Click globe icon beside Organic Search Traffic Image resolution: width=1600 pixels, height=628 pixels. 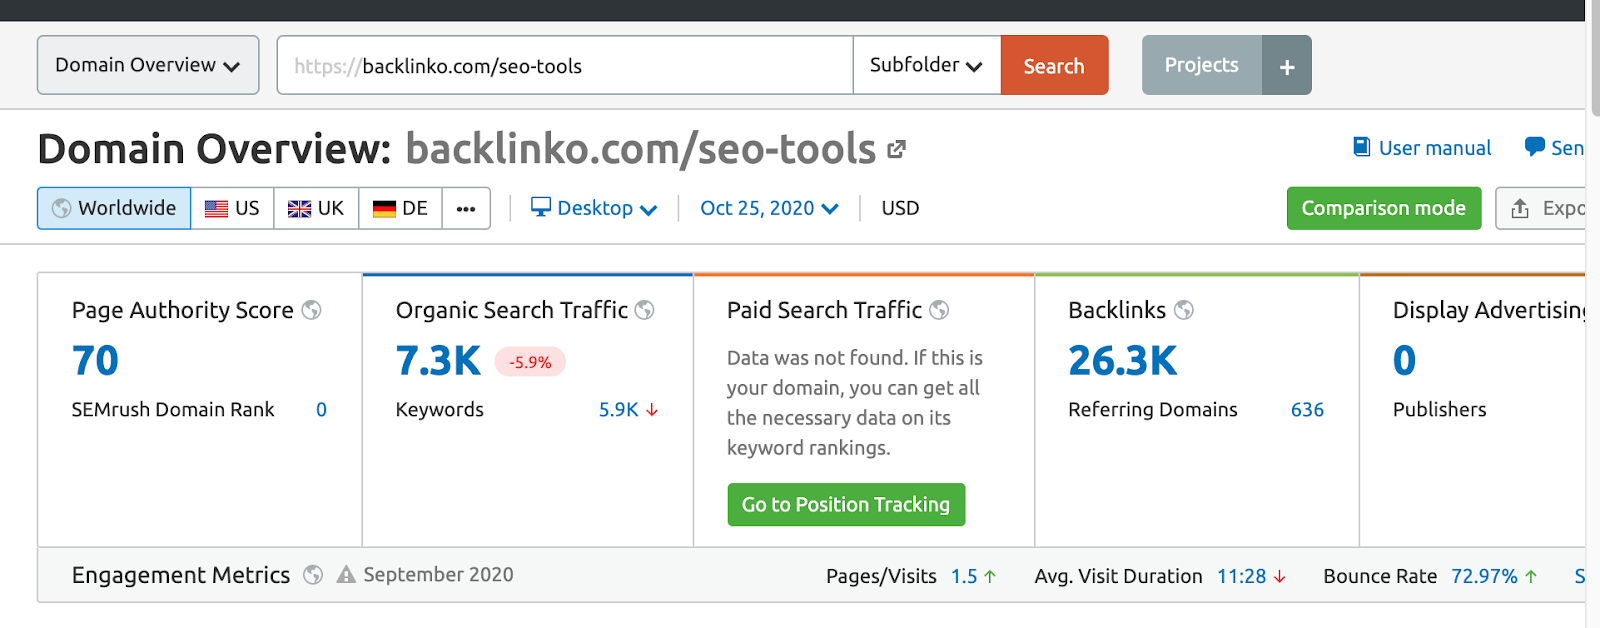[645, 310]
